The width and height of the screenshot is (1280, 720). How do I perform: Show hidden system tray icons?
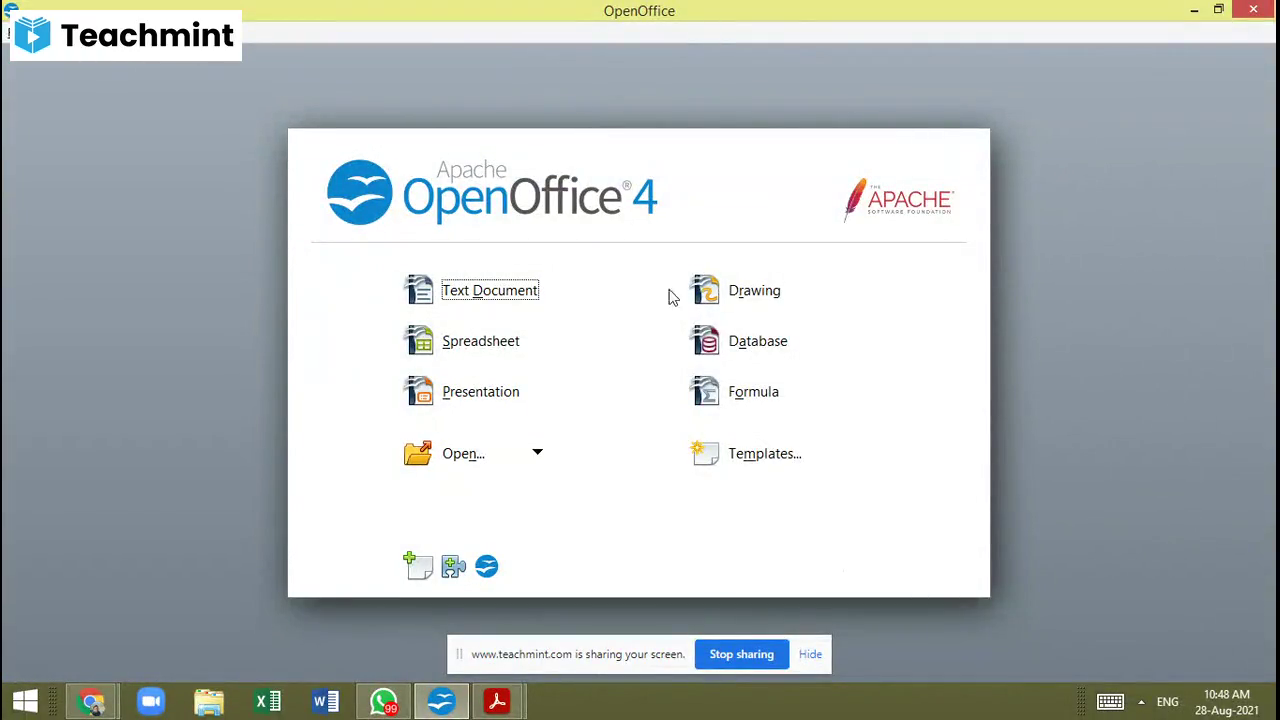1141,702
